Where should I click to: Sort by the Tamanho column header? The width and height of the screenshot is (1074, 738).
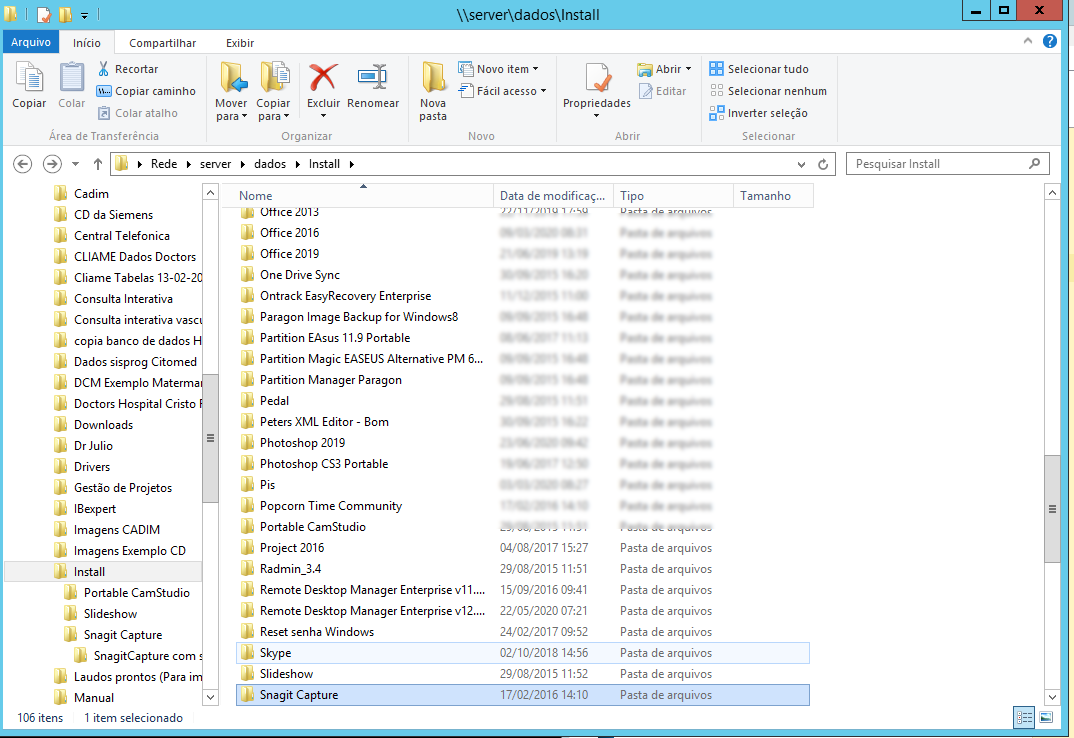773,195
